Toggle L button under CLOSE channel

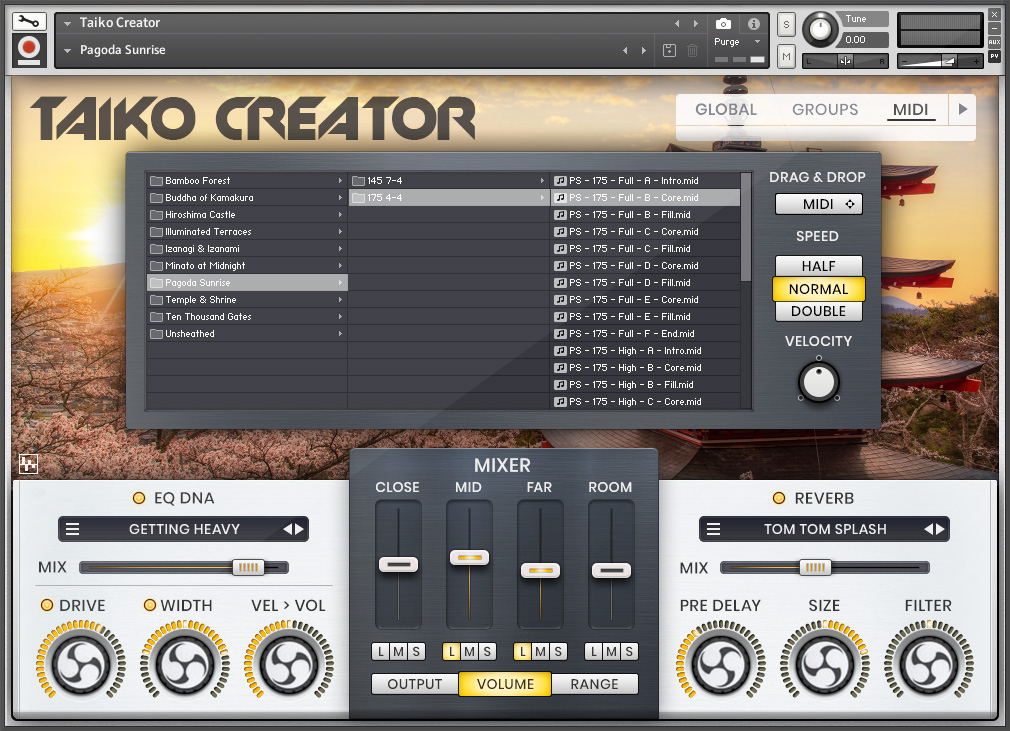(x=381, y=652)
